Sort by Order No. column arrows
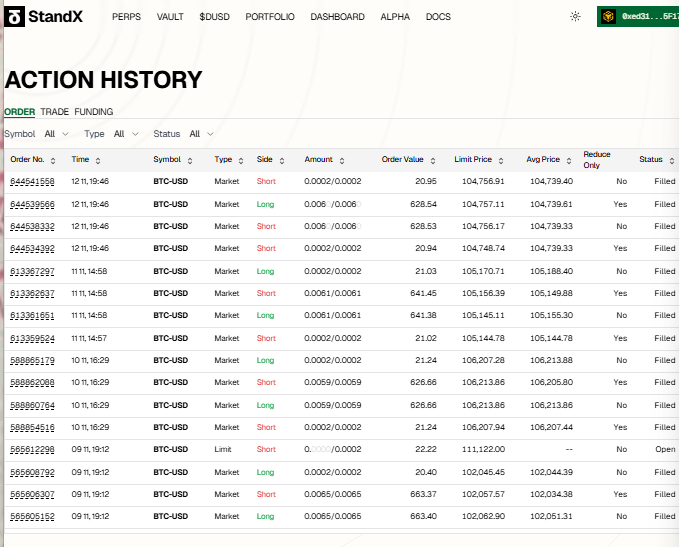This screenshot has width=679, height=547. (x=53, y=161)
